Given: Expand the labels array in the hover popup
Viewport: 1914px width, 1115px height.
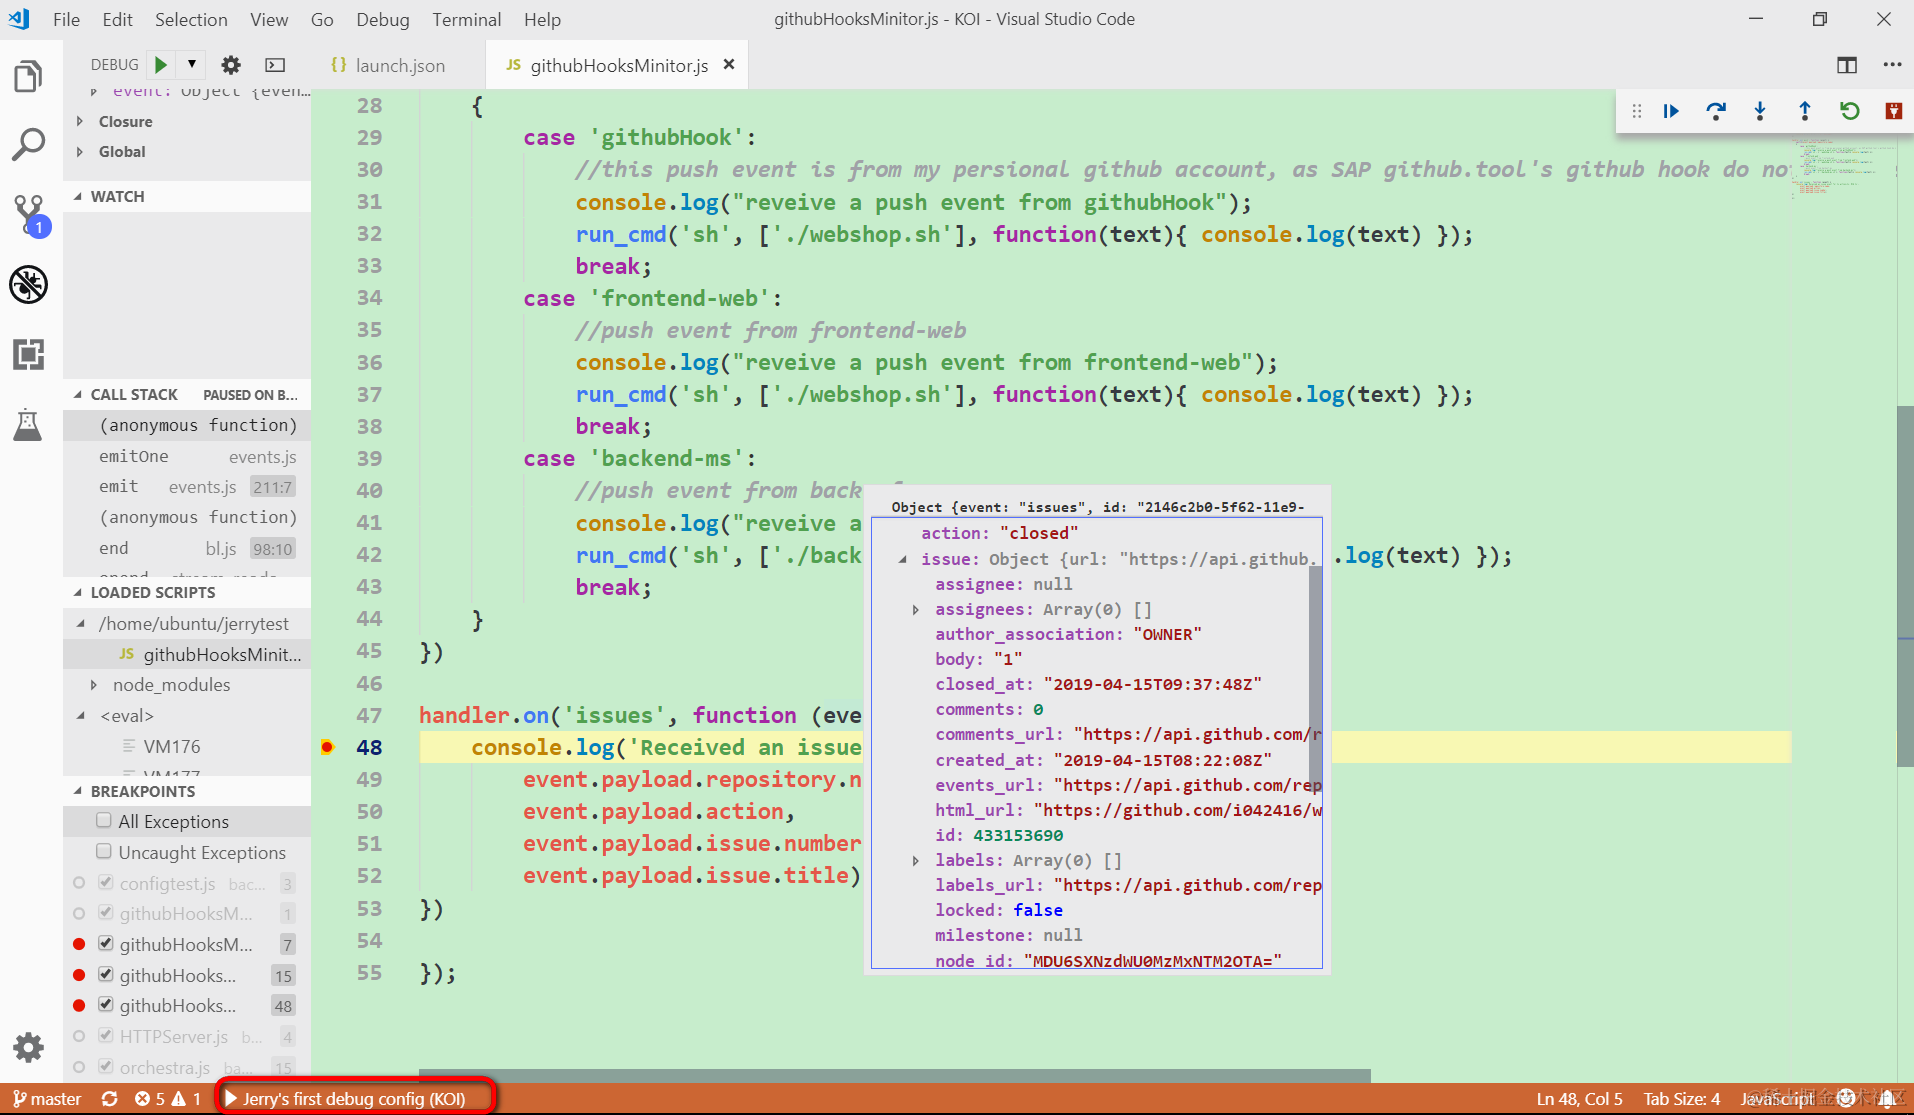Looking at the screenshot, I should pos(915,860).
